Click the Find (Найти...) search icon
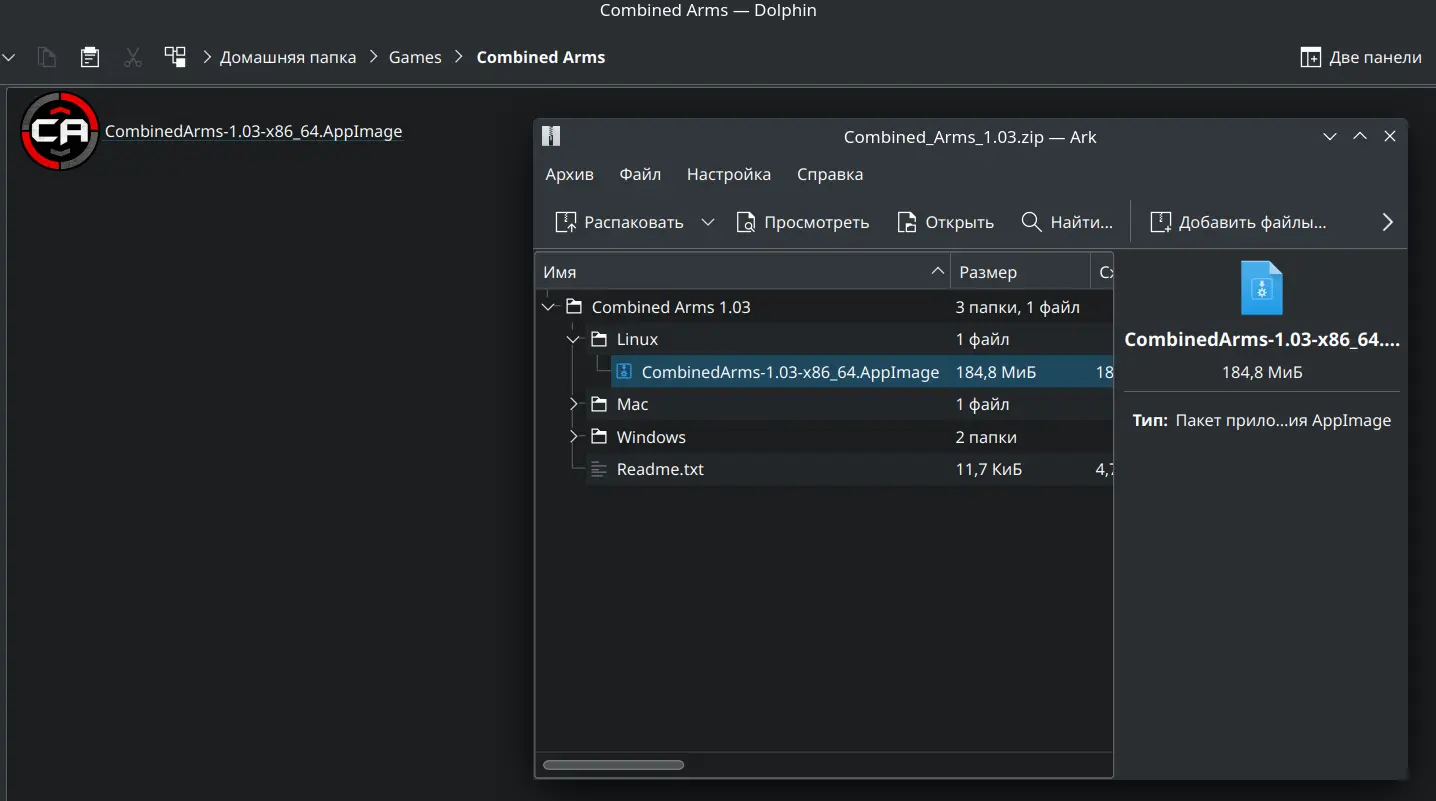1436x801 pixels. 1031,222
